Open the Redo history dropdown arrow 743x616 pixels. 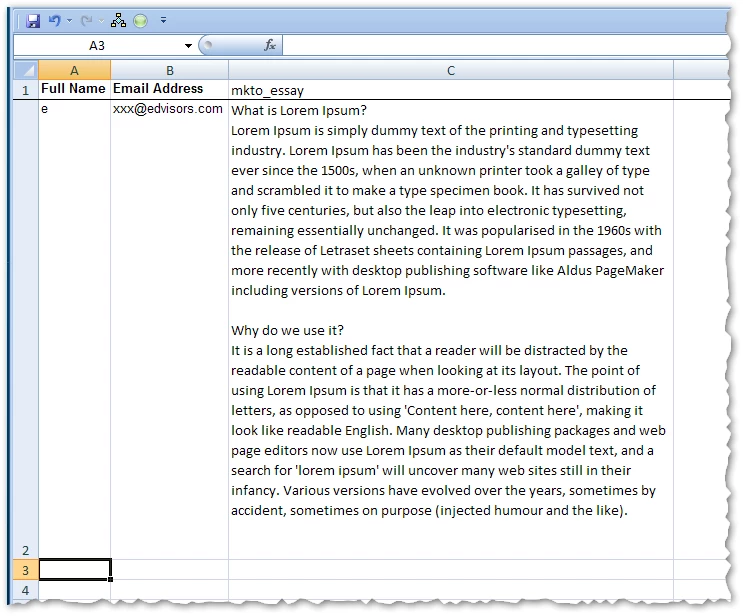tap(101, 20)
